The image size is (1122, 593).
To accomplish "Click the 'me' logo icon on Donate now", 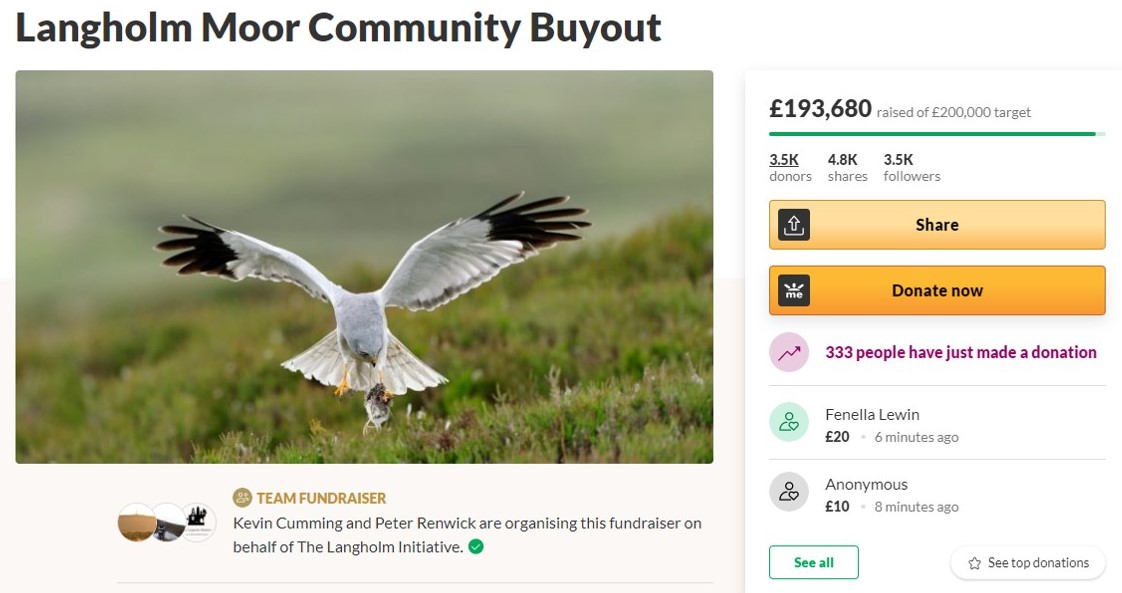I will pyautogui.click(x=794, y=290).
